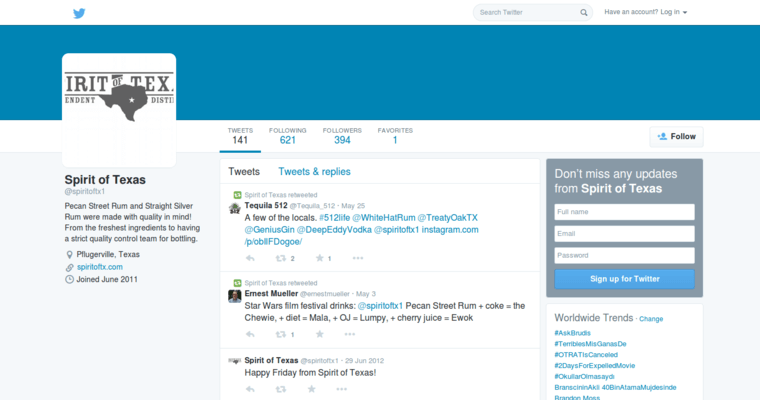Reply to the Happy Friday tweet

(x=250, y=389)
